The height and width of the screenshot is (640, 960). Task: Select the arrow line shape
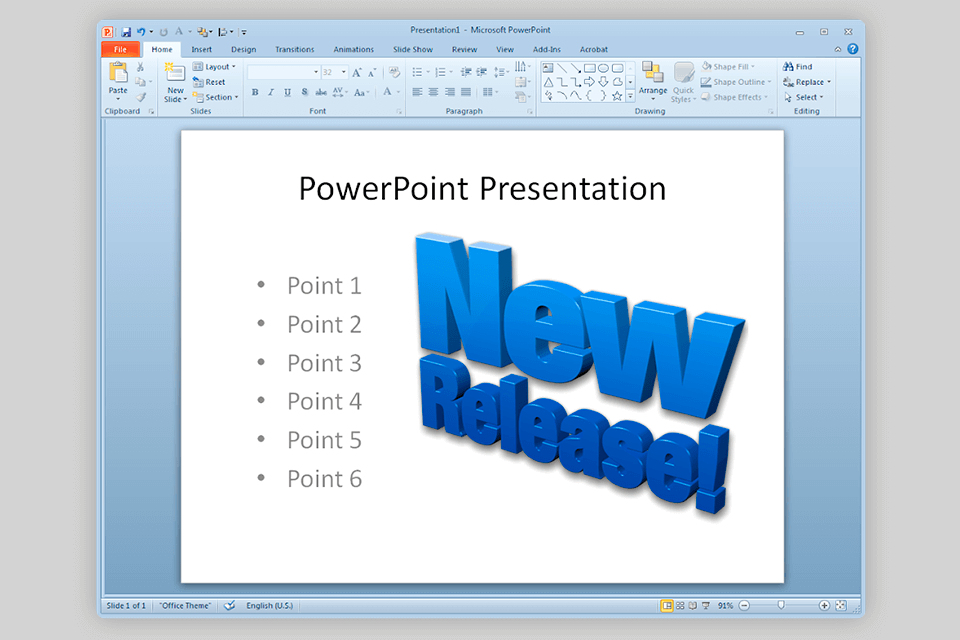tap(576, 68)
